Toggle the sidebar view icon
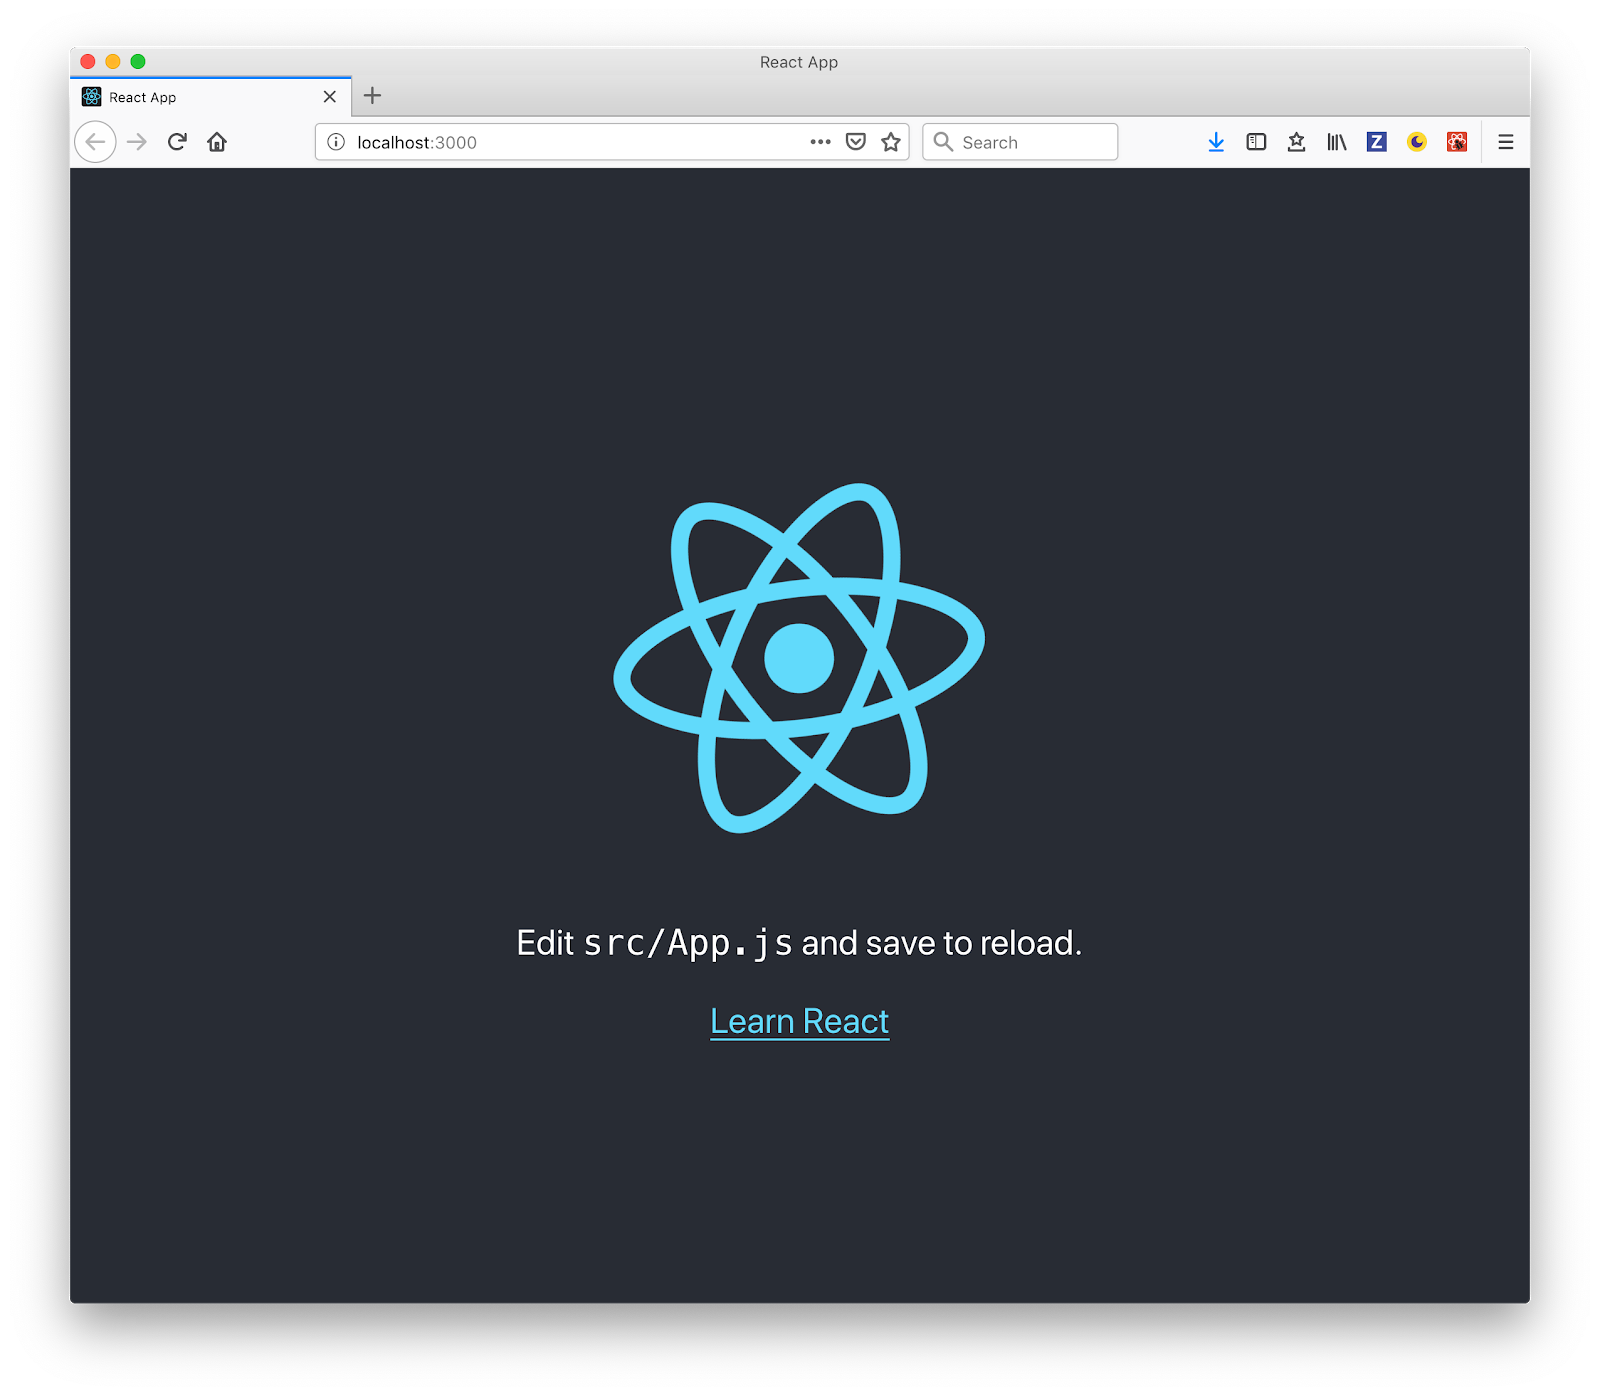Image resolution: width=1600 pixels, height=1396 pixels. [x=1256, y=142]
